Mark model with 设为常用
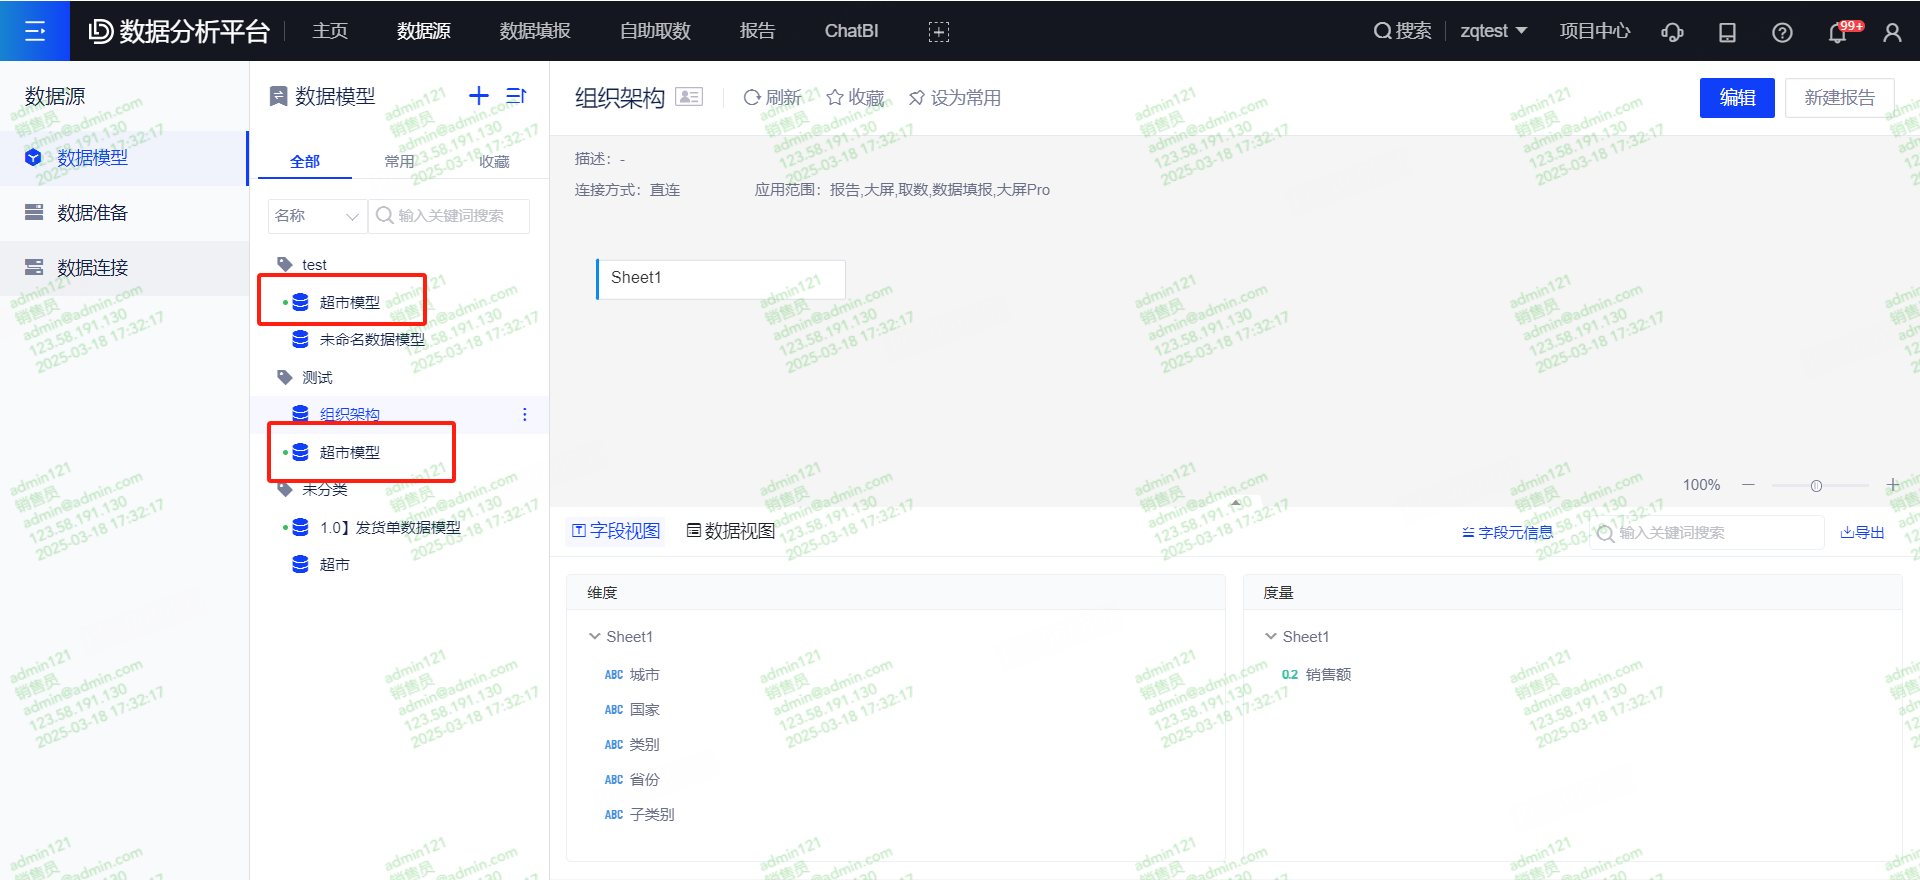 [954, 98]
